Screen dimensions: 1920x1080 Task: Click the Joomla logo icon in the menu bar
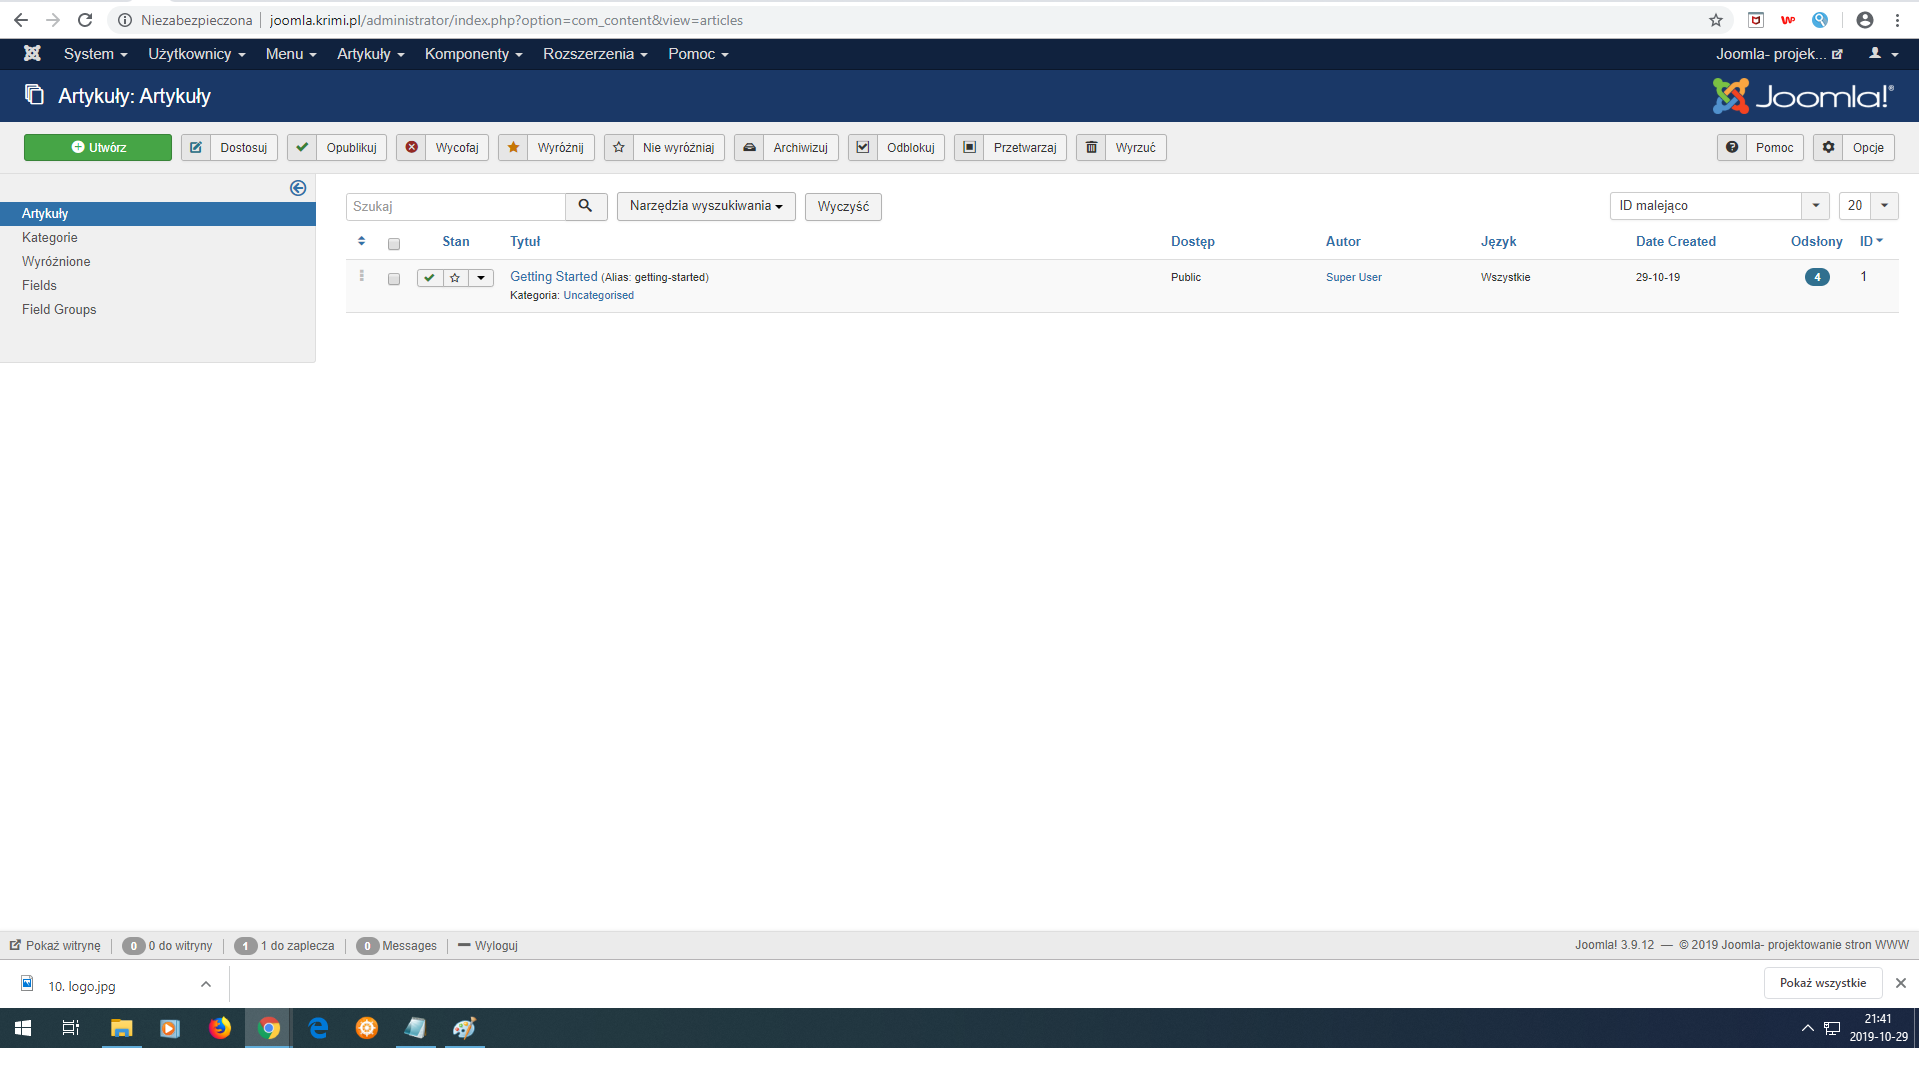pos(32,54)
